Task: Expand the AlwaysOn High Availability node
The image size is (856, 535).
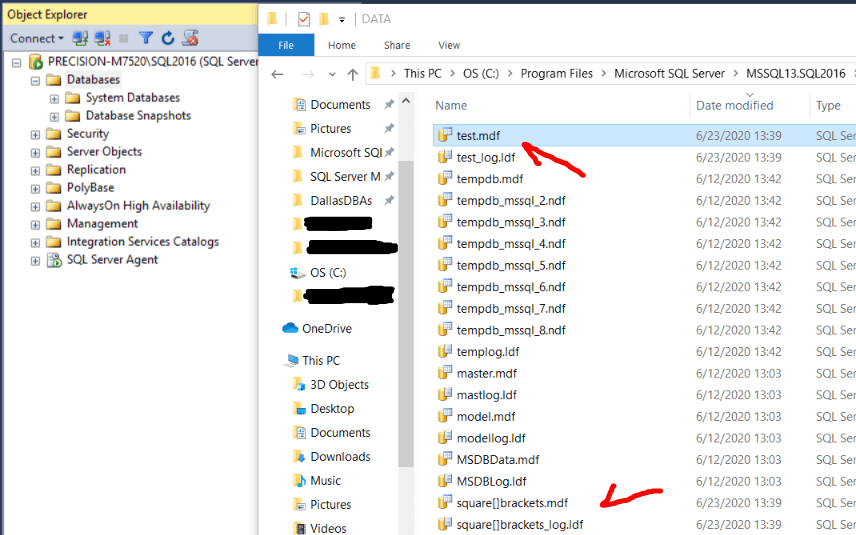Action: pyautogui.click(x=35, y=207)
